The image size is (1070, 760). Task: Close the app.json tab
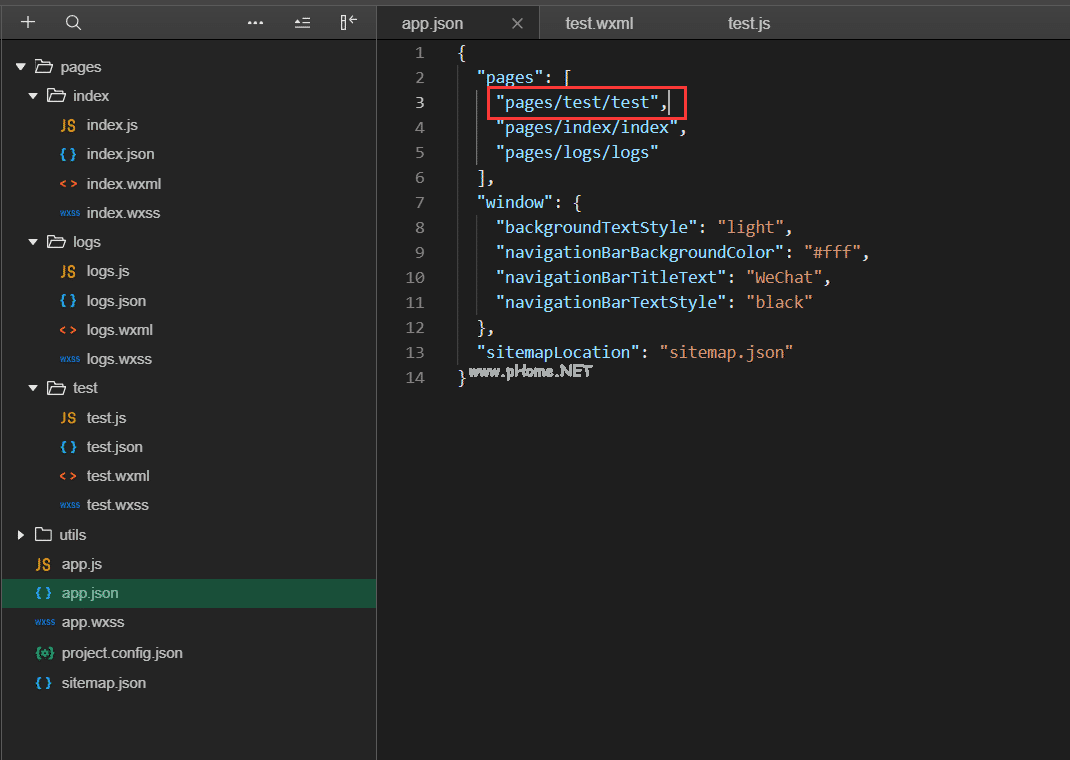[x=517, y=23]
